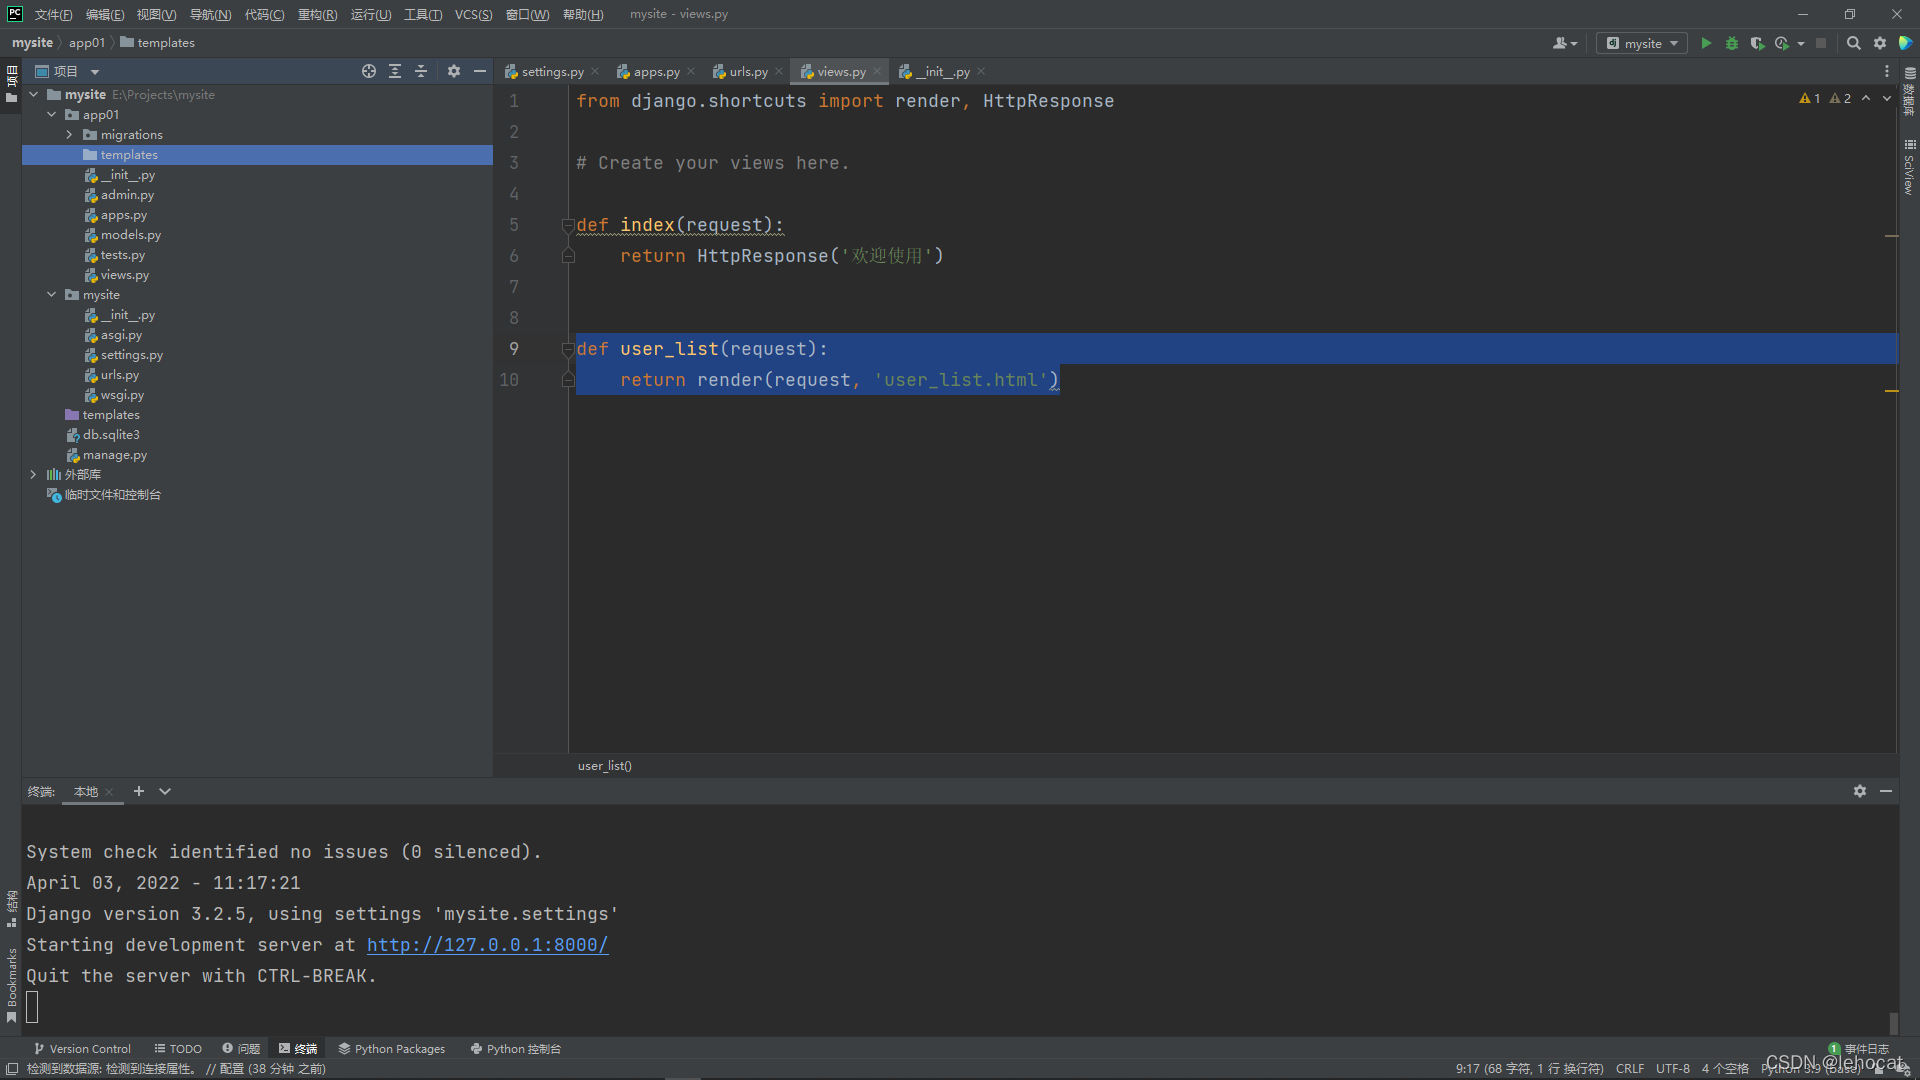Expand the migrations folder
The height and width of the screenshot is (1080, 1920).
[x=69, y=135]
